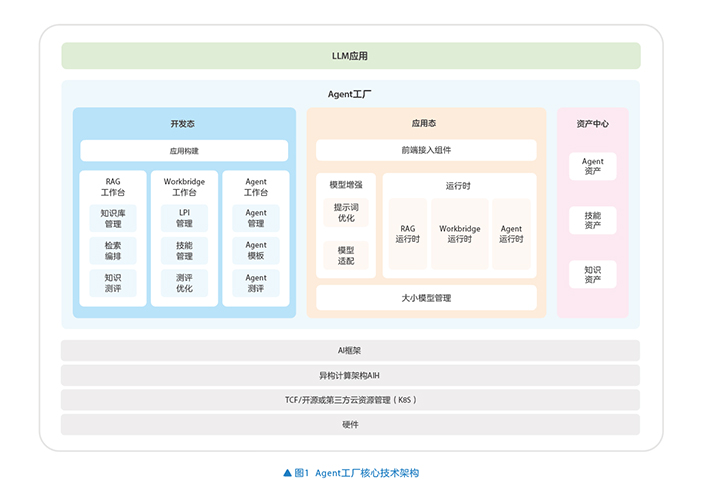Select the Agent 运行时 block
Viewport: 708px width, 500px height.
pos(511,234)
